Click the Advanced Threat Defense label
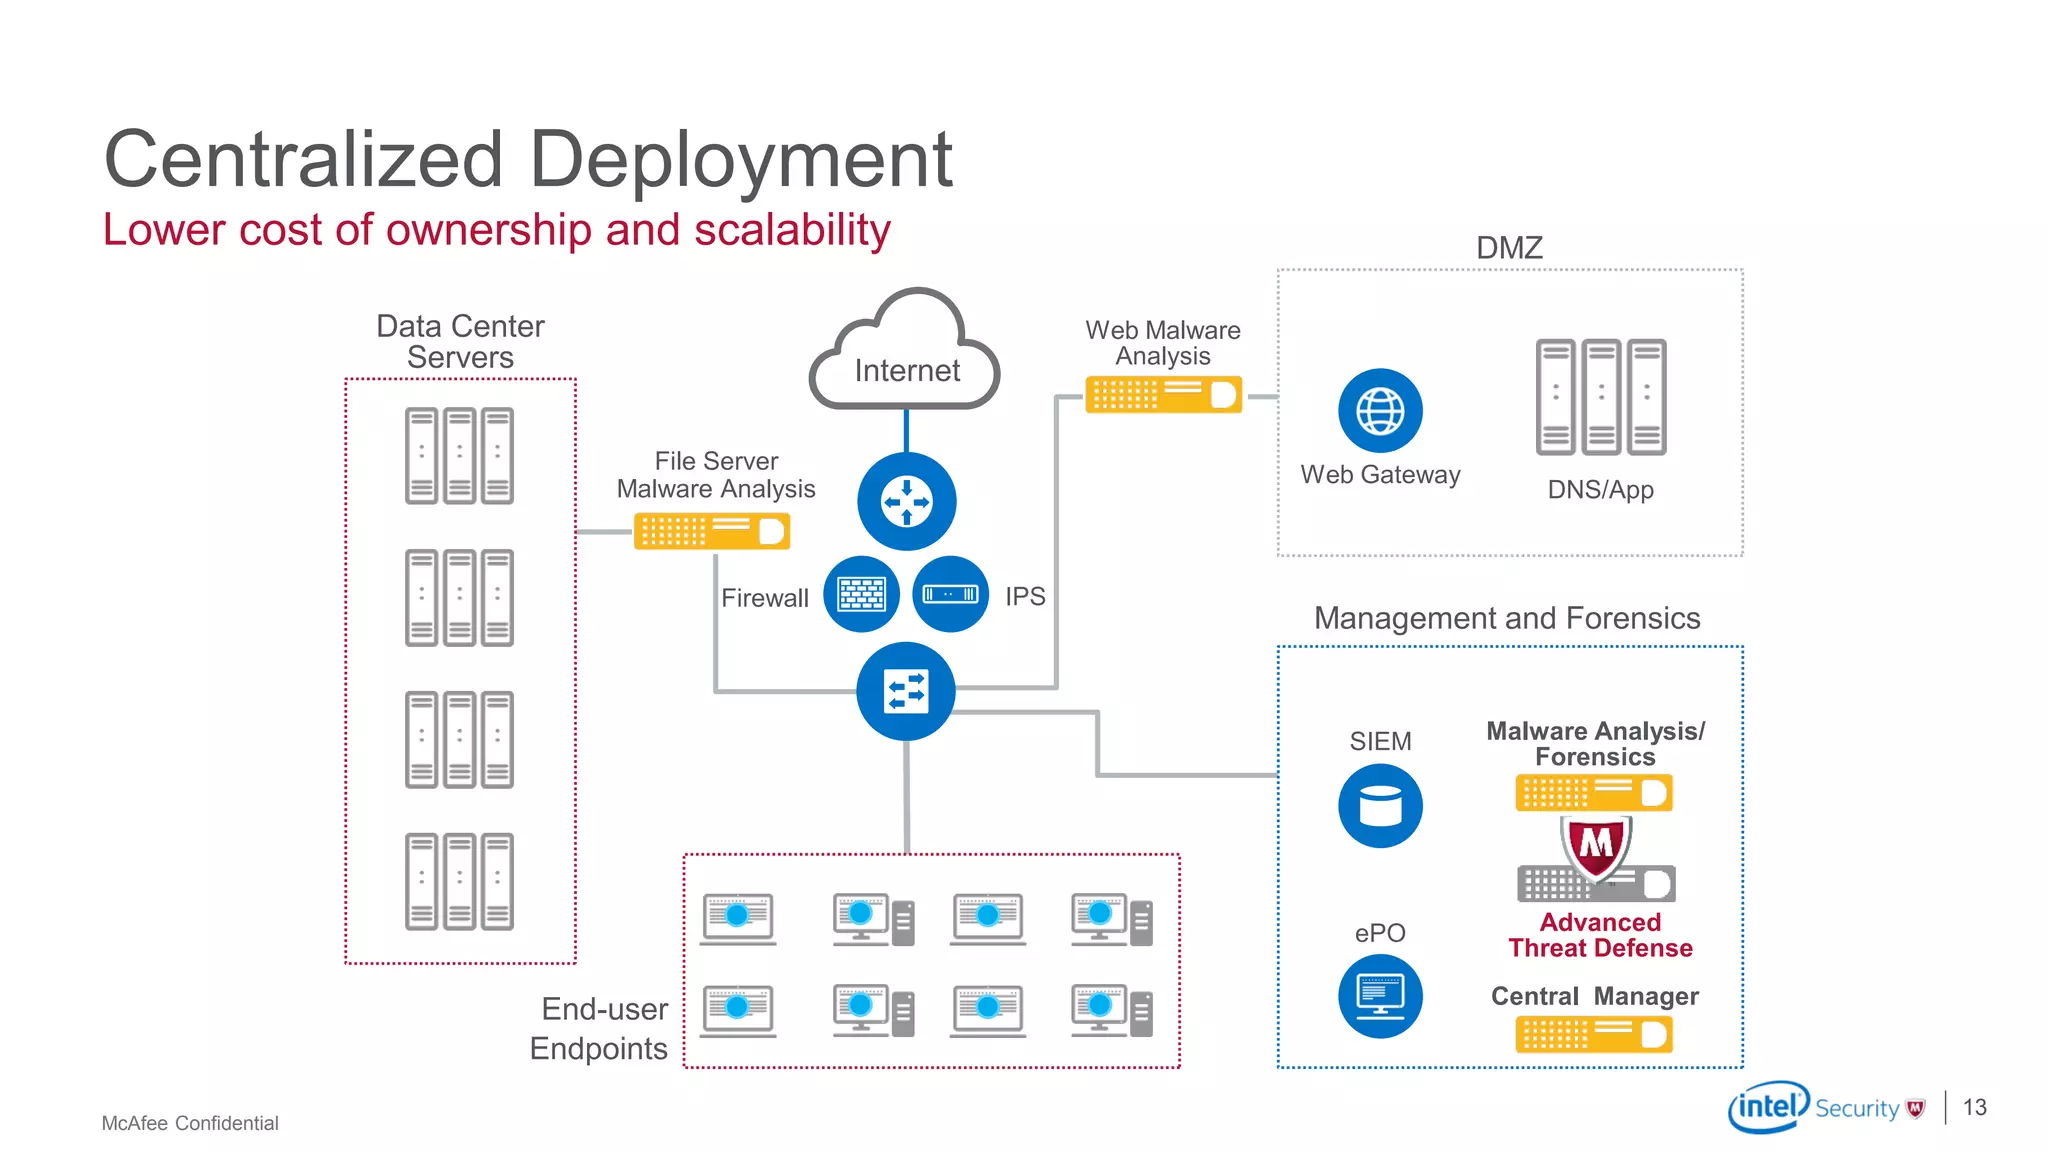Screen dimensions: 2048x1152 [x=1600, y=935]
